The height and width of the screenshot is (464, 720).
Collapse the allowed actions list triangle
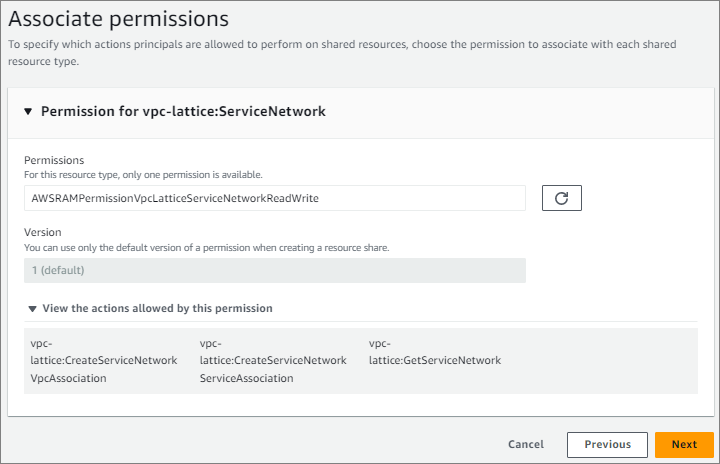[x=32, y=309]
